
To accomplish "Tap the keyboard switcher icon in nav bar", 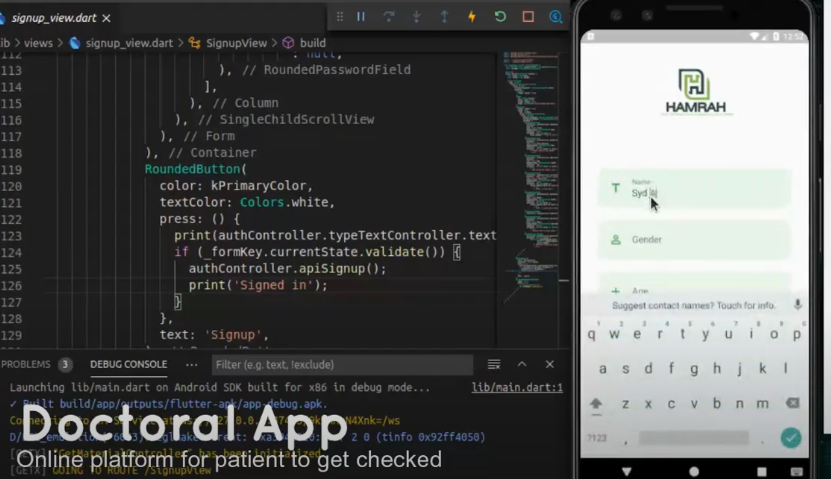I will (x=796, y=471).
